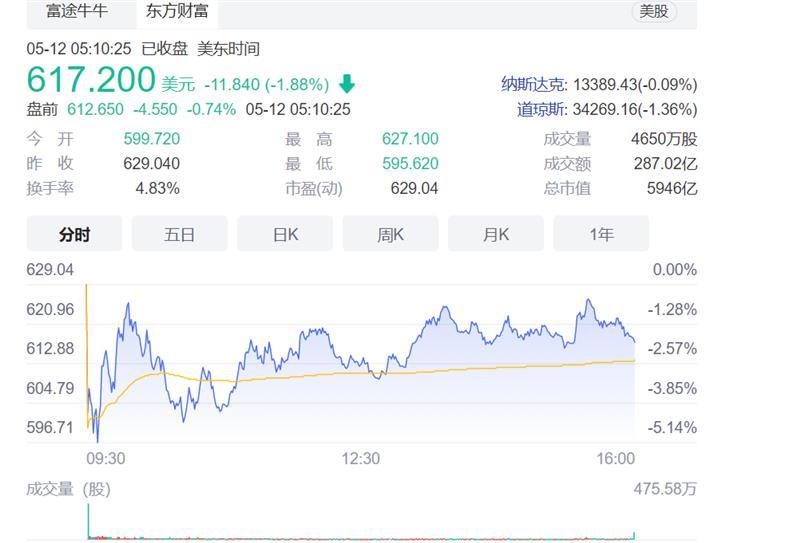
Task: Switch to the 富途牛牛 tab
Action: click(77, 12)
